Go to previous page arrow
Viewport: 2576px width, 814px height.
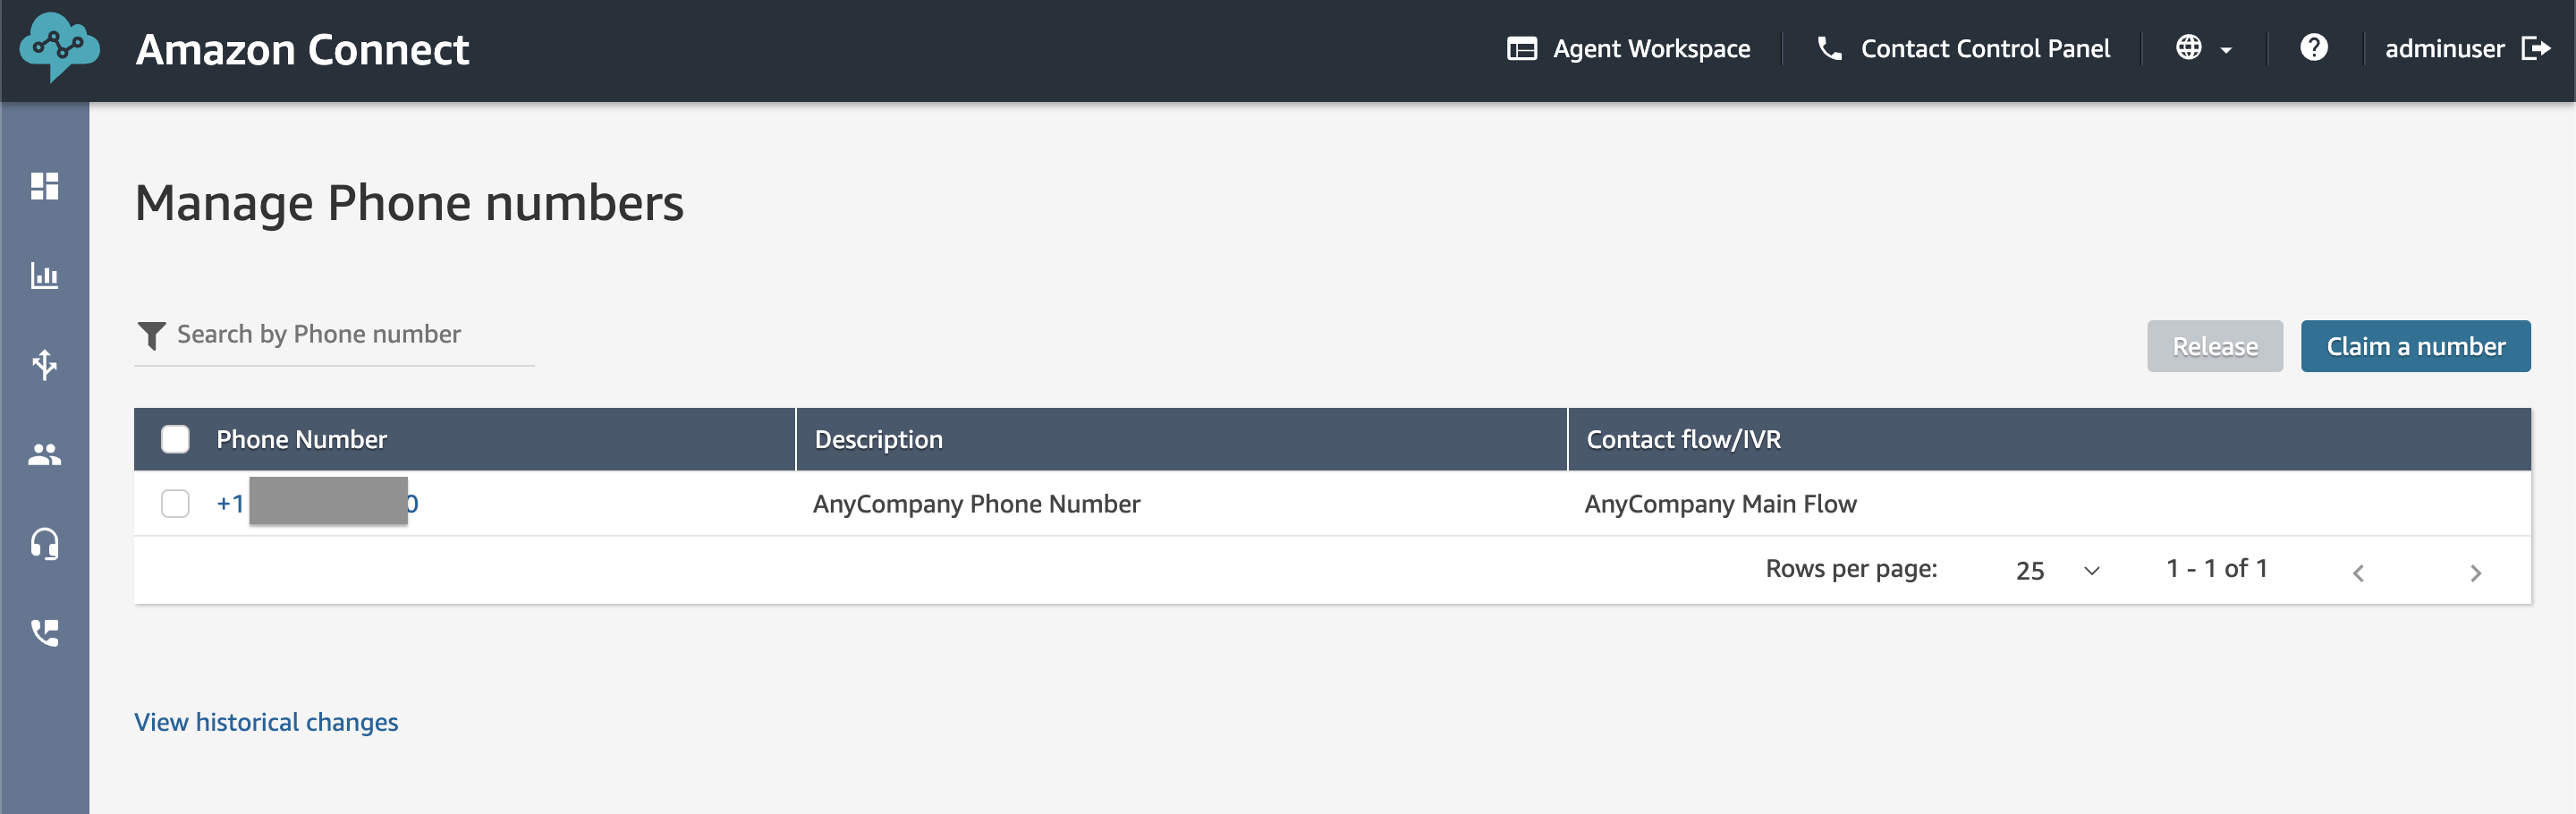[x=2357, y=573]
